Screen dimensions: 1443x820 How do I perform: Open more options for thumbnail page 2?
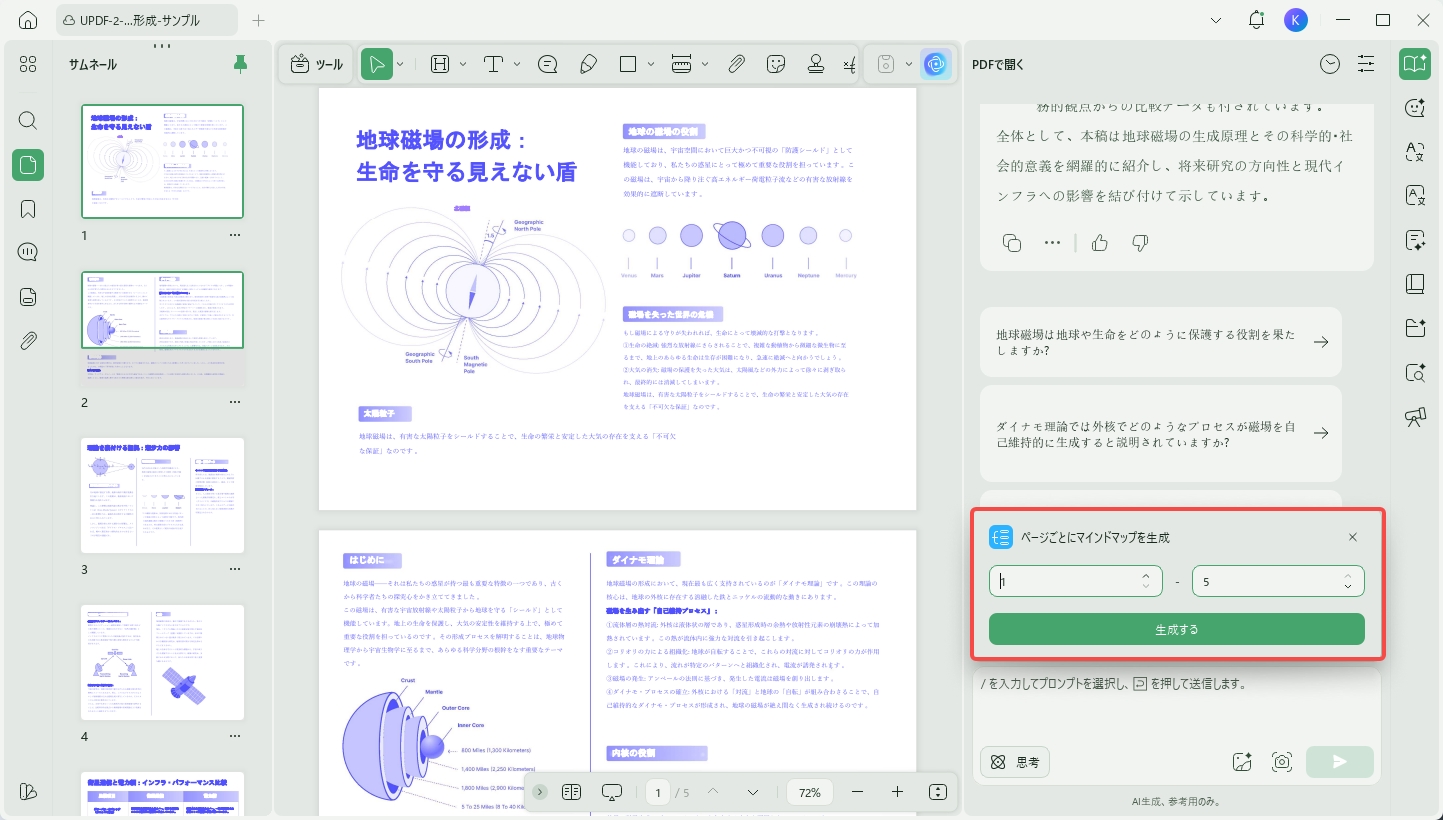point(235,402)
